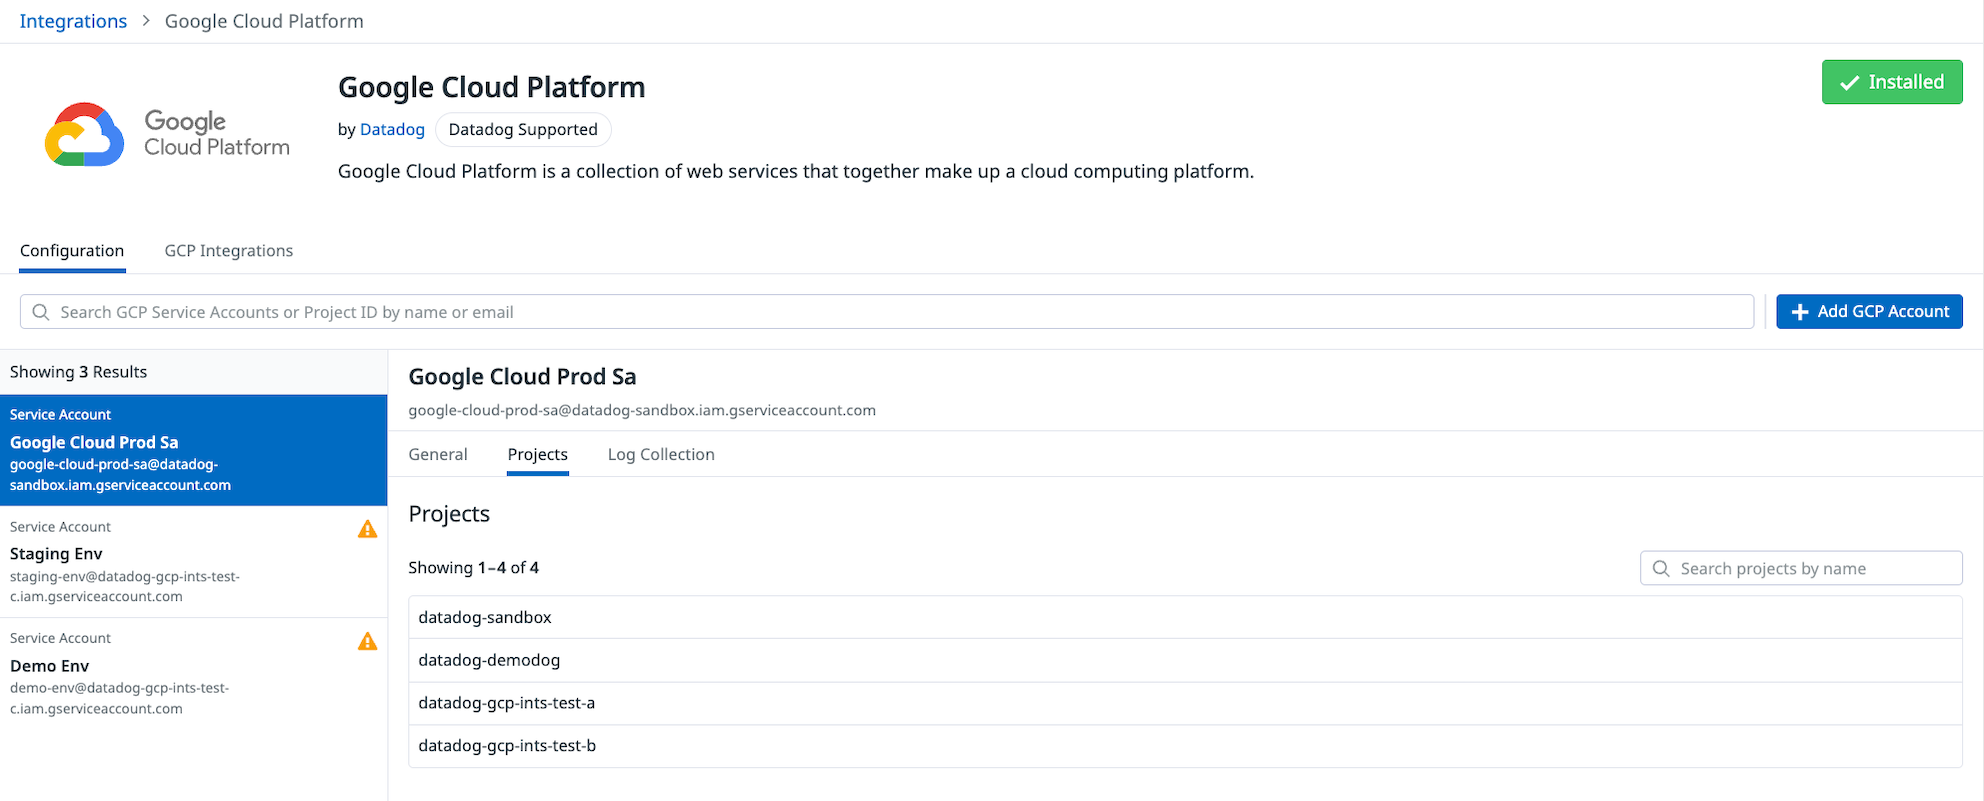1984x801 pixels.
Task: Open the Log Collection tab
Action: coord(660,454)
